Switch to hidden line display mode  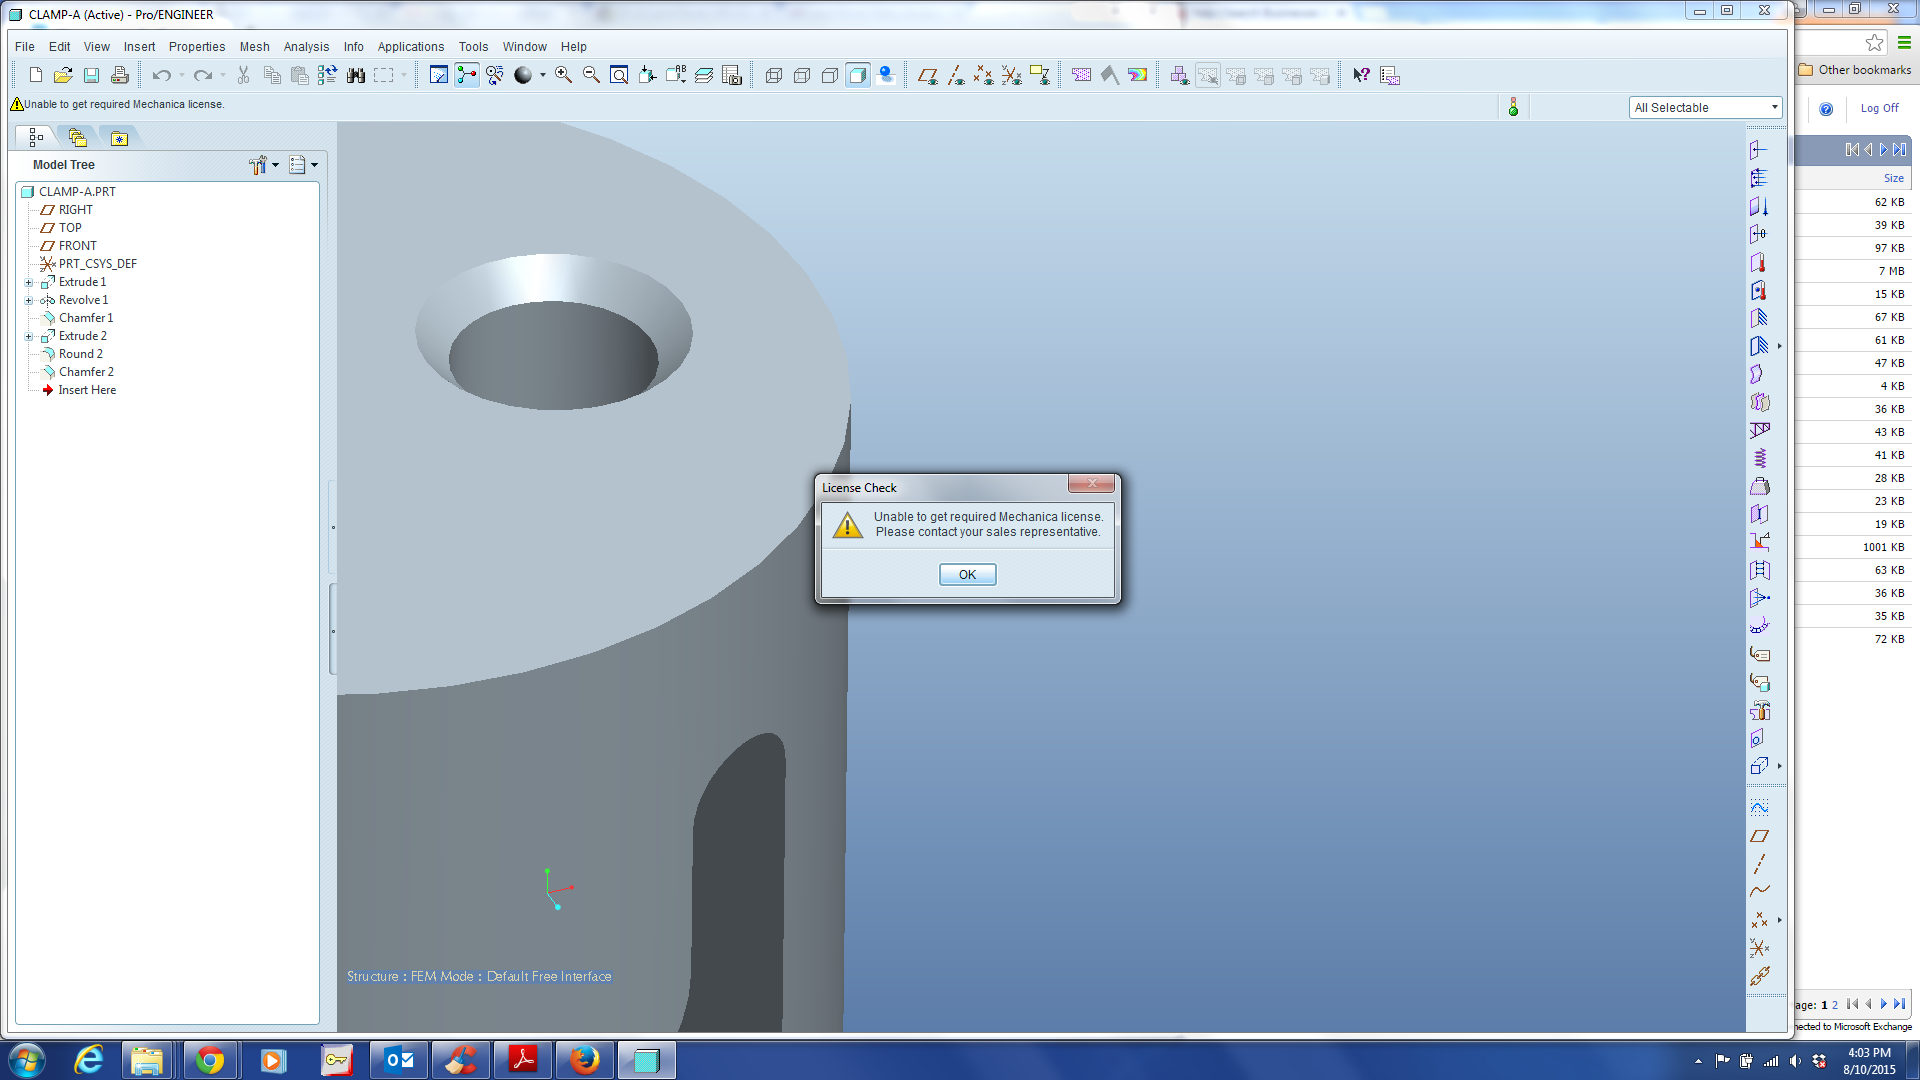coord(801,75)
